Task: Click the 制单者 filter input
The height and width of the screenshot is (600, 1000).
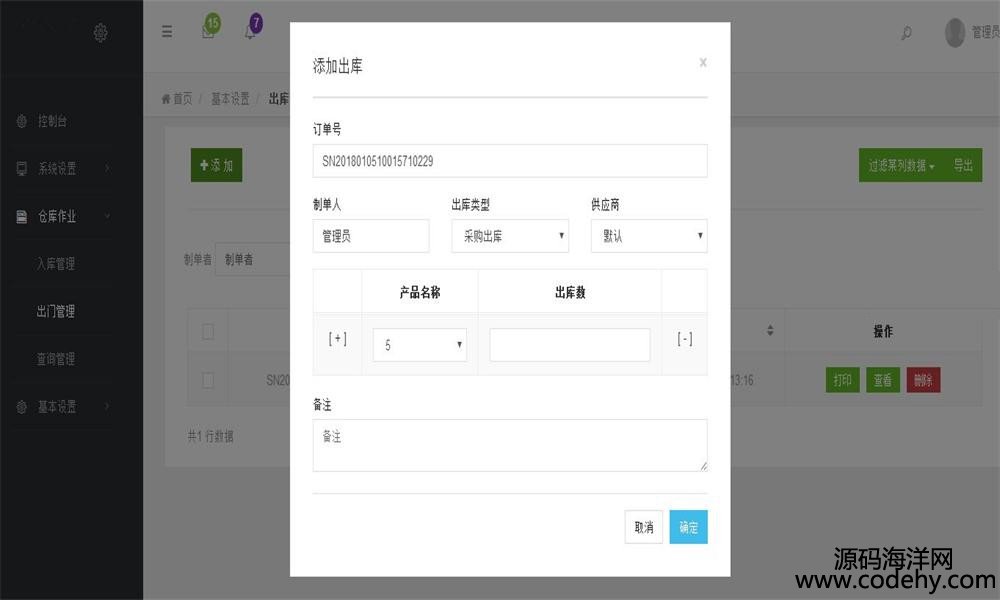Action: (253, 260)
